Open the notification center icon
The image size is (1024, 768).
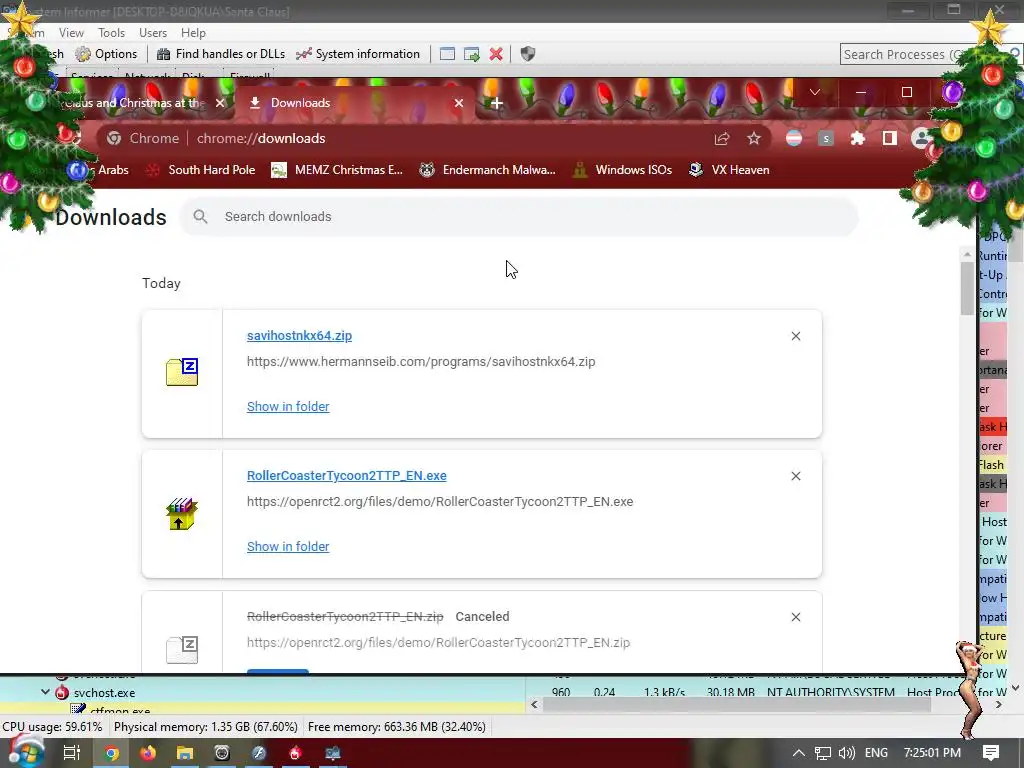pyautogui.click(x=991, y=753)
